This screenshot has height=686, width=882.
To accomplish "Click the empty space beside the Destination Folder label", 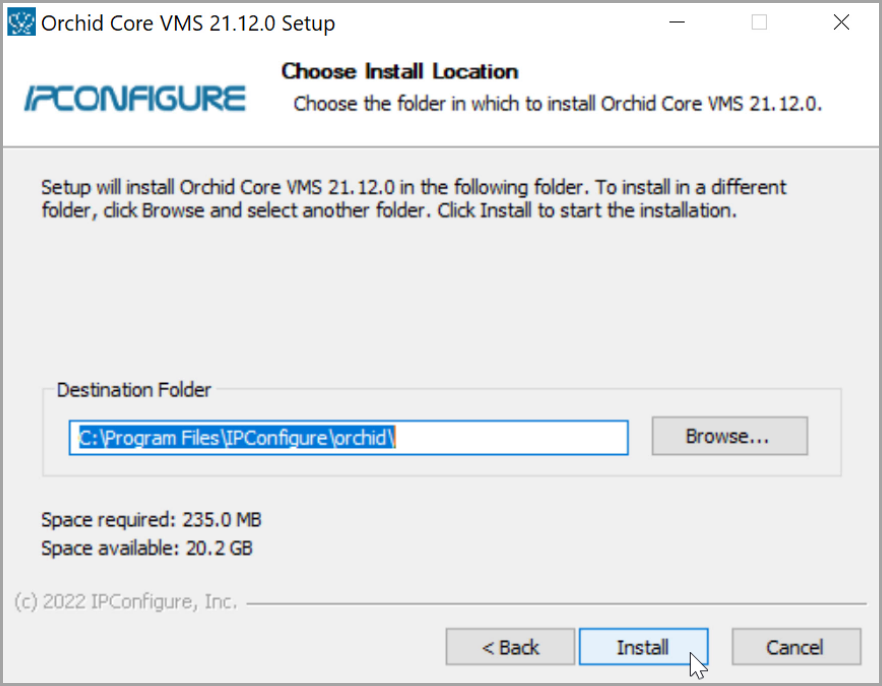I will (x=520, y=390).
